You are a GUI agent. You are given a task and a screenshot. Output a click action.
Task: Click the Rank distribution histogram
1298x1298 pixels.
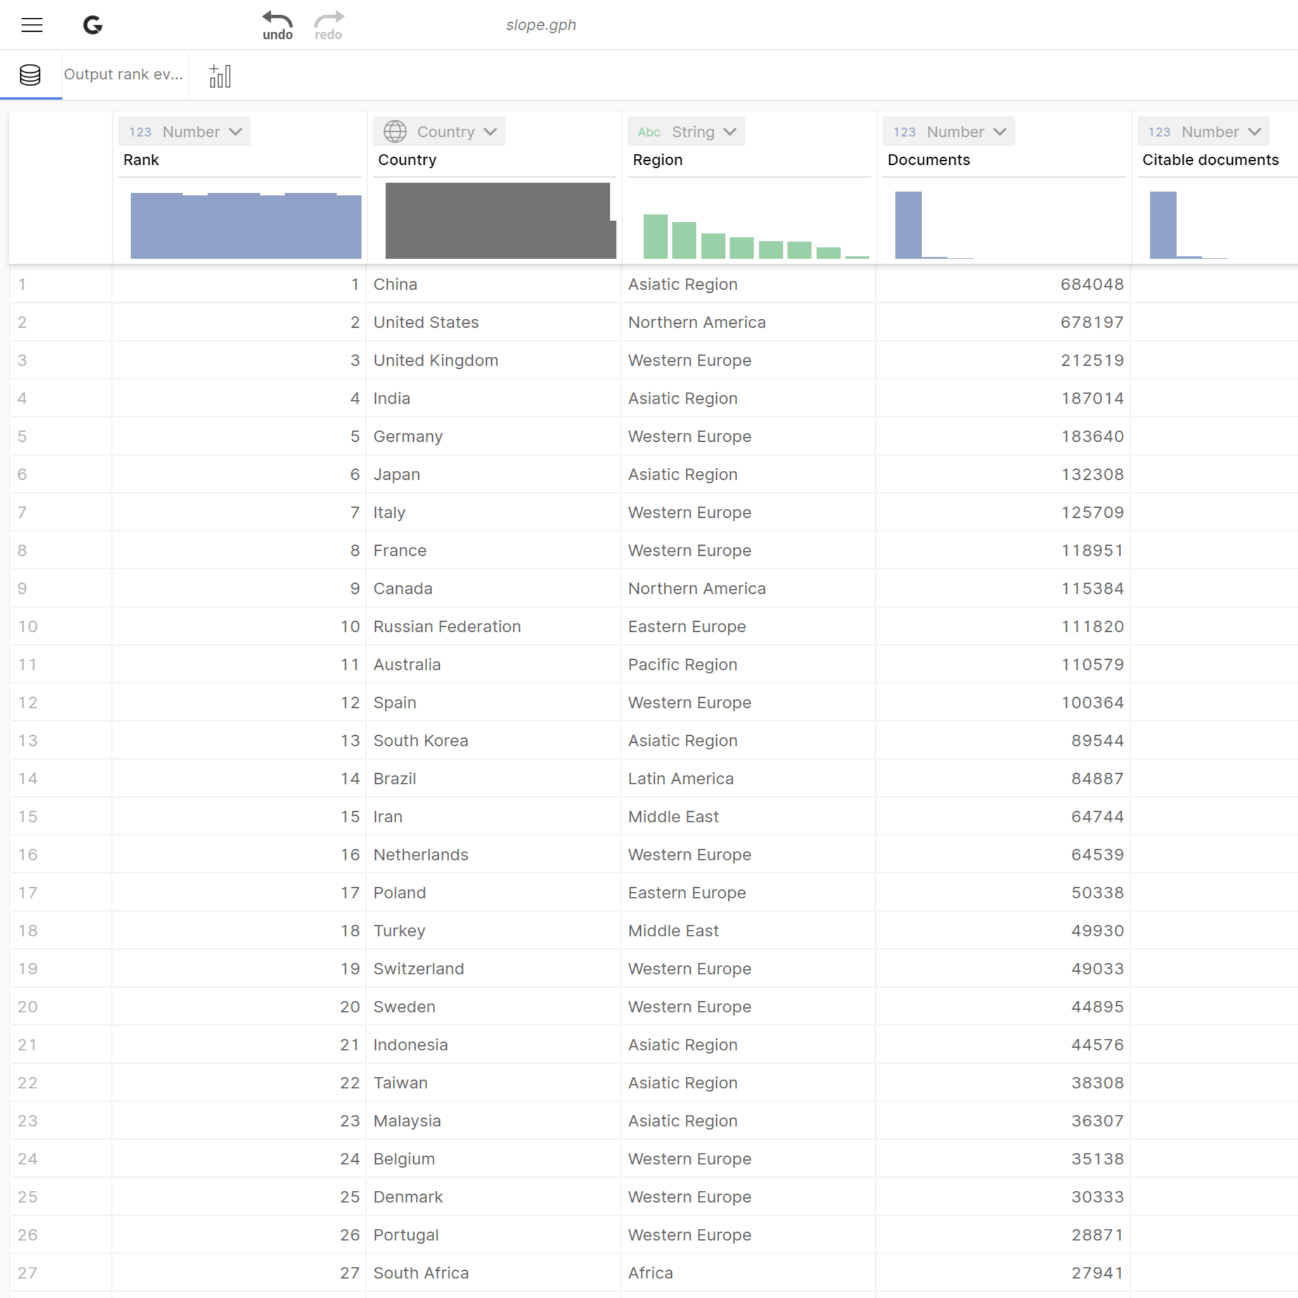(x=246, y=225)
